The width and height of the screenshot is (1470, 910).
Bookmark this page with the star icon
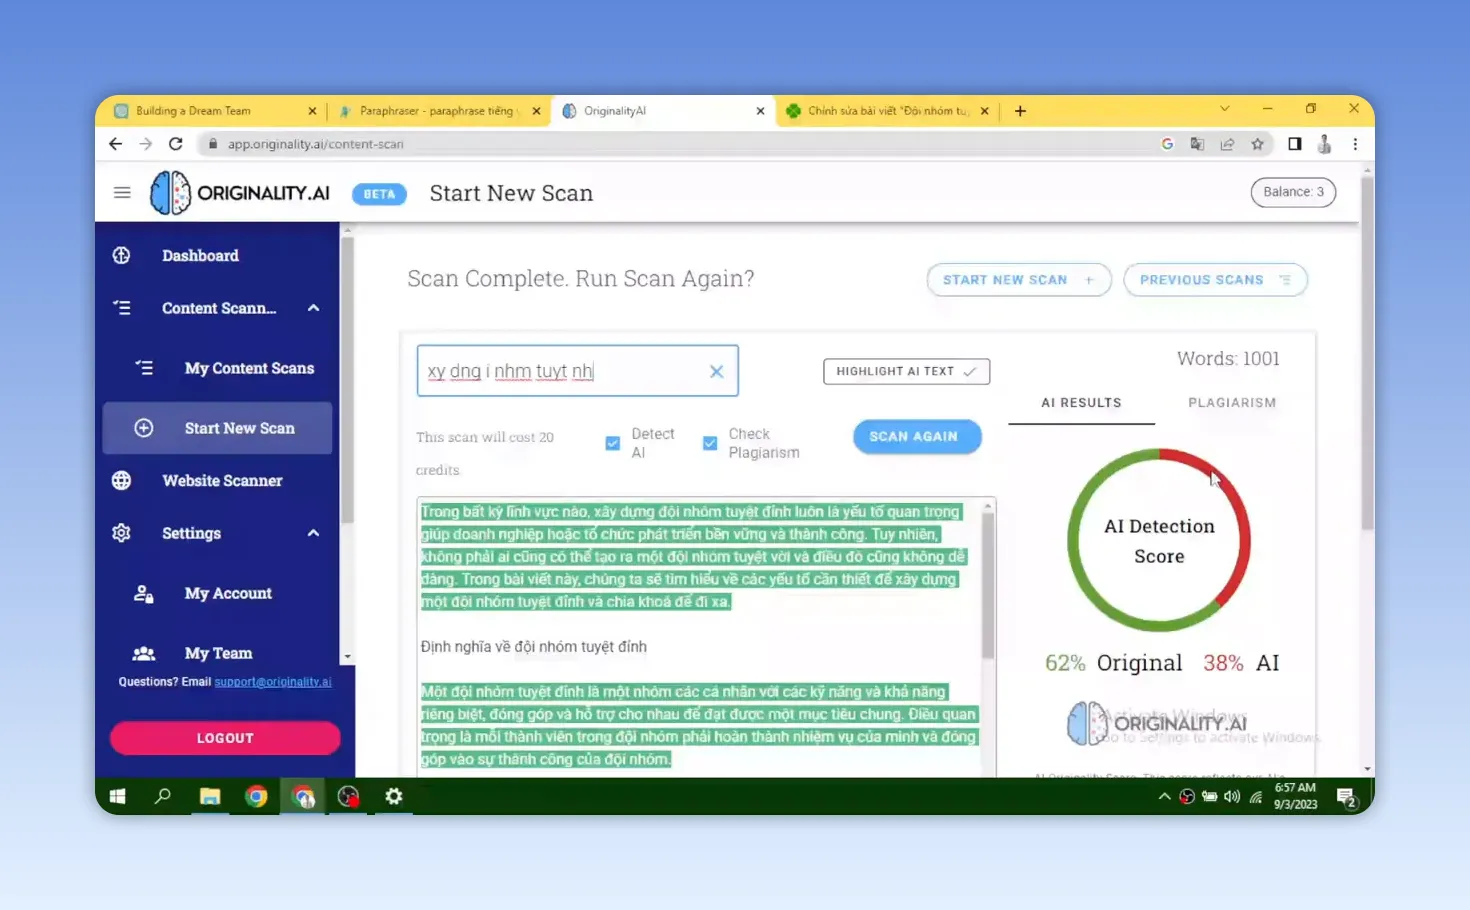pyautogui.click(x=1258, y=144)
